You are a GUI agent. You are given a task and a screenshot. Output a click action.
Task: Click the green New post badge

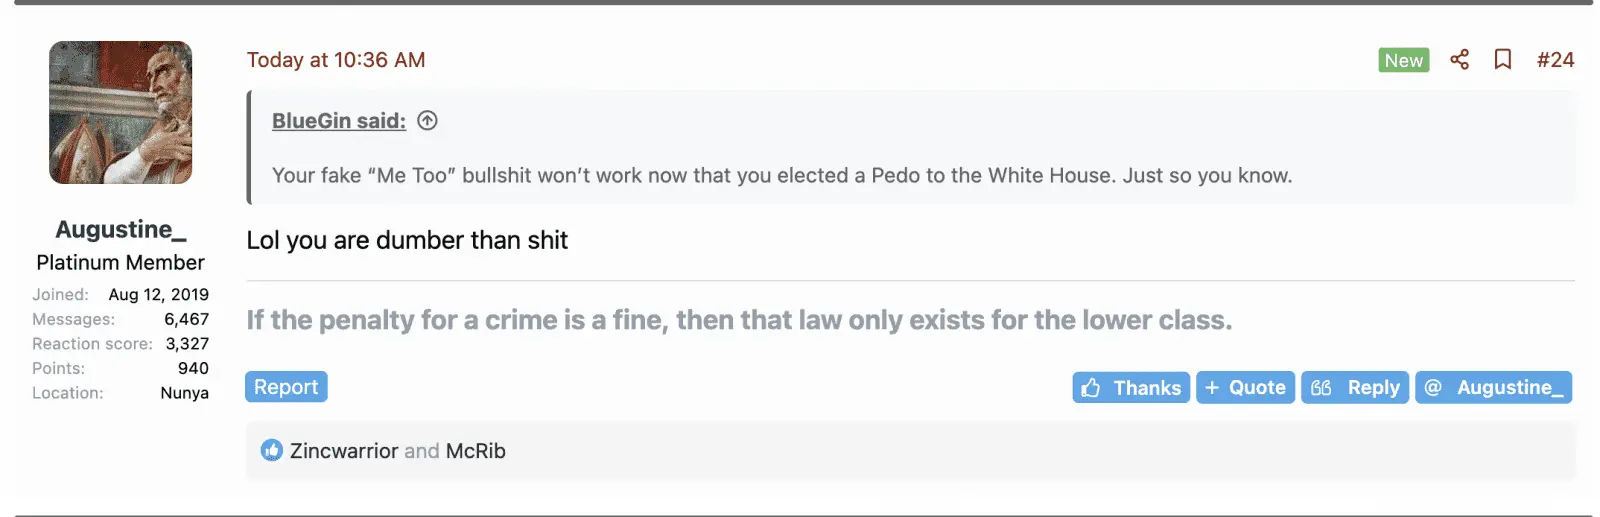click(1403, 60)
